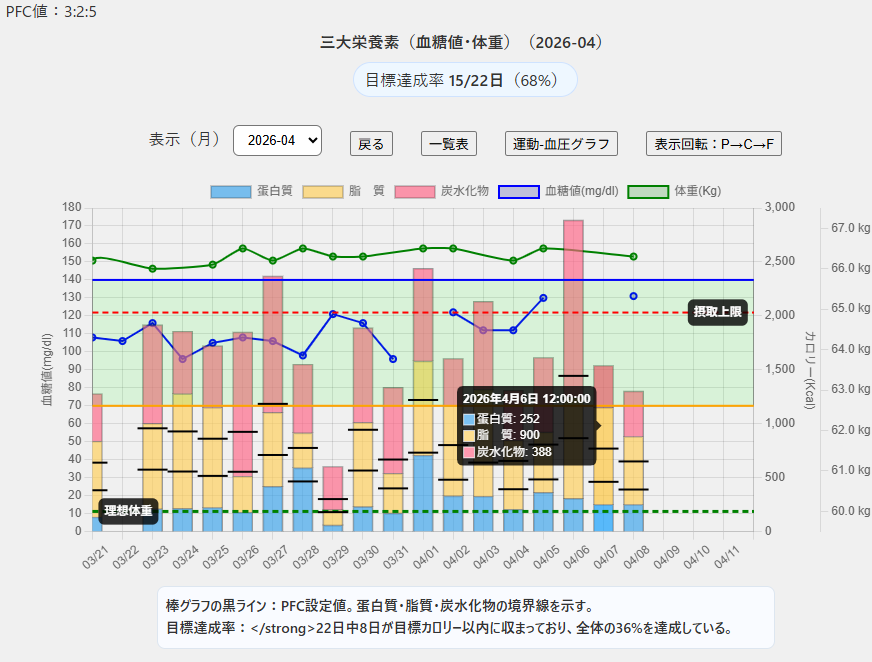Open the 表示（月） month dropdown

pyautogui.click(x=277, y=141)
